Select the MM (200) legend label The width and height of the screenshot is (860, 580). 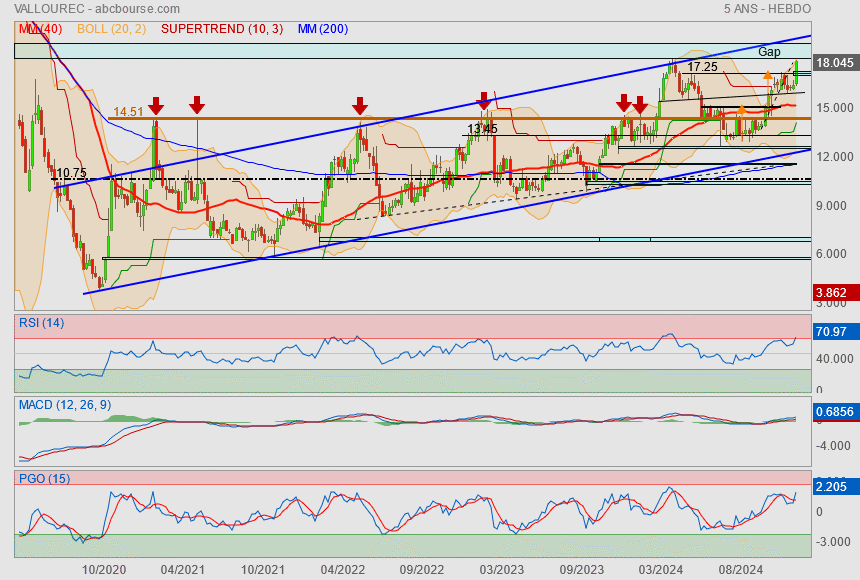coord(323,29)
